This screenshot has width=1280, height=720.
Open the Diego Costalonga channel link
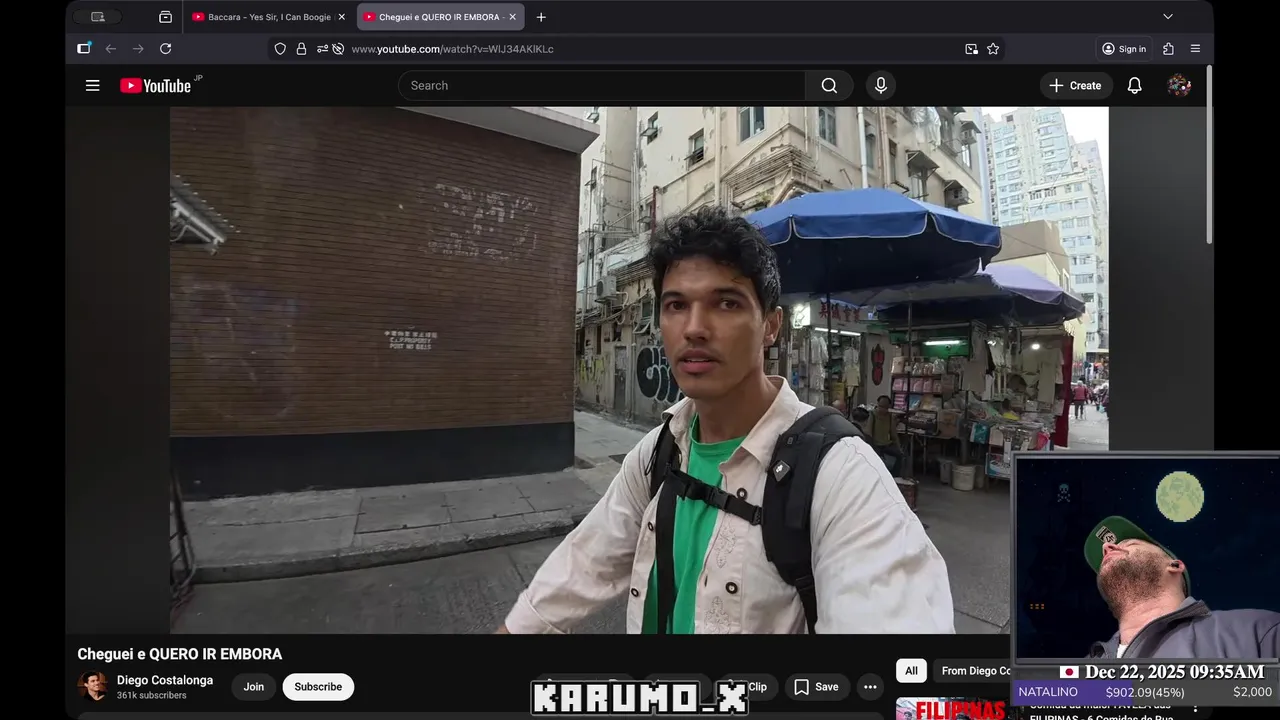pos(165,680)
